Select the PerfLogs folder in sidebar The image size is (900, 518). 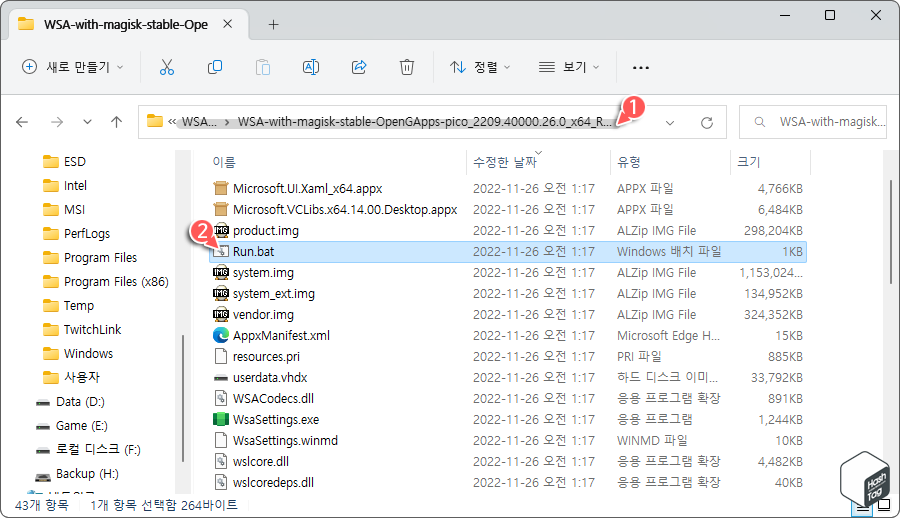(x=76, y=234)
